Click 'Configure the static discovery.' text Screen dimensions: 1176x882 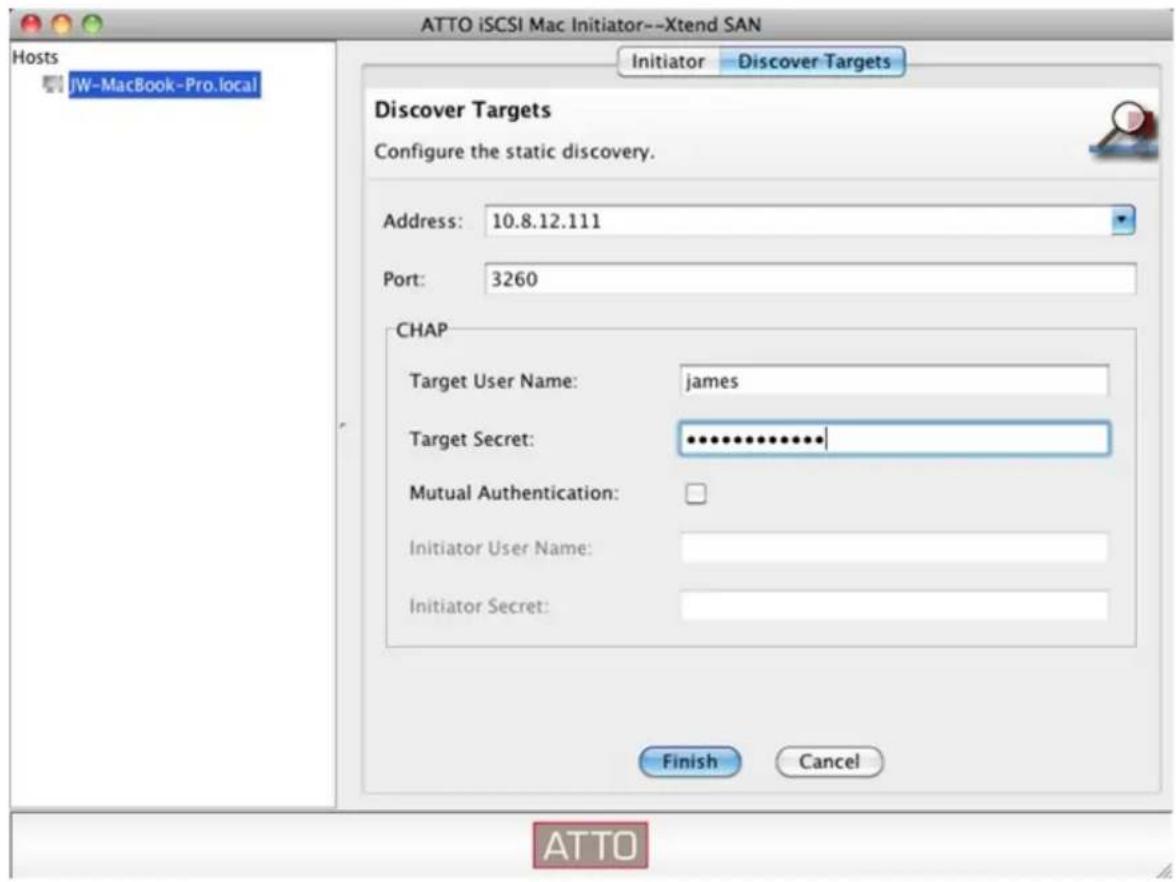click(x=514, y=152)
